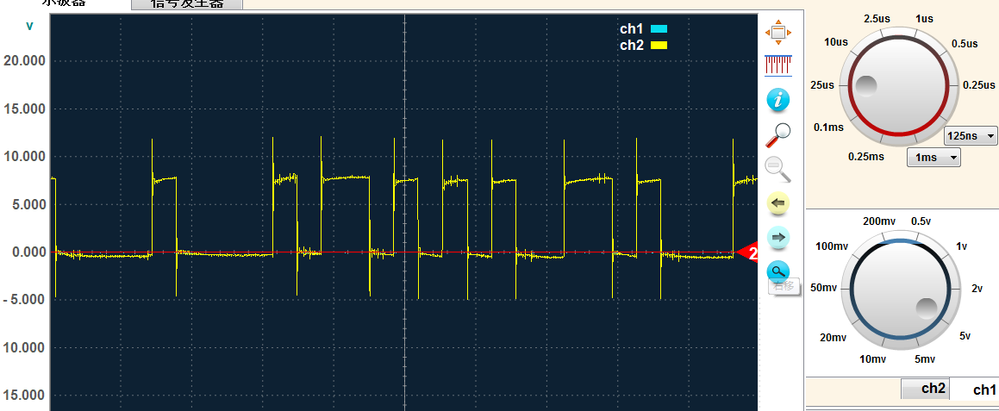The width and height of the screenshot is (999, 411).
Task: Set time knob to 0.5us
Action: [964, 43]
